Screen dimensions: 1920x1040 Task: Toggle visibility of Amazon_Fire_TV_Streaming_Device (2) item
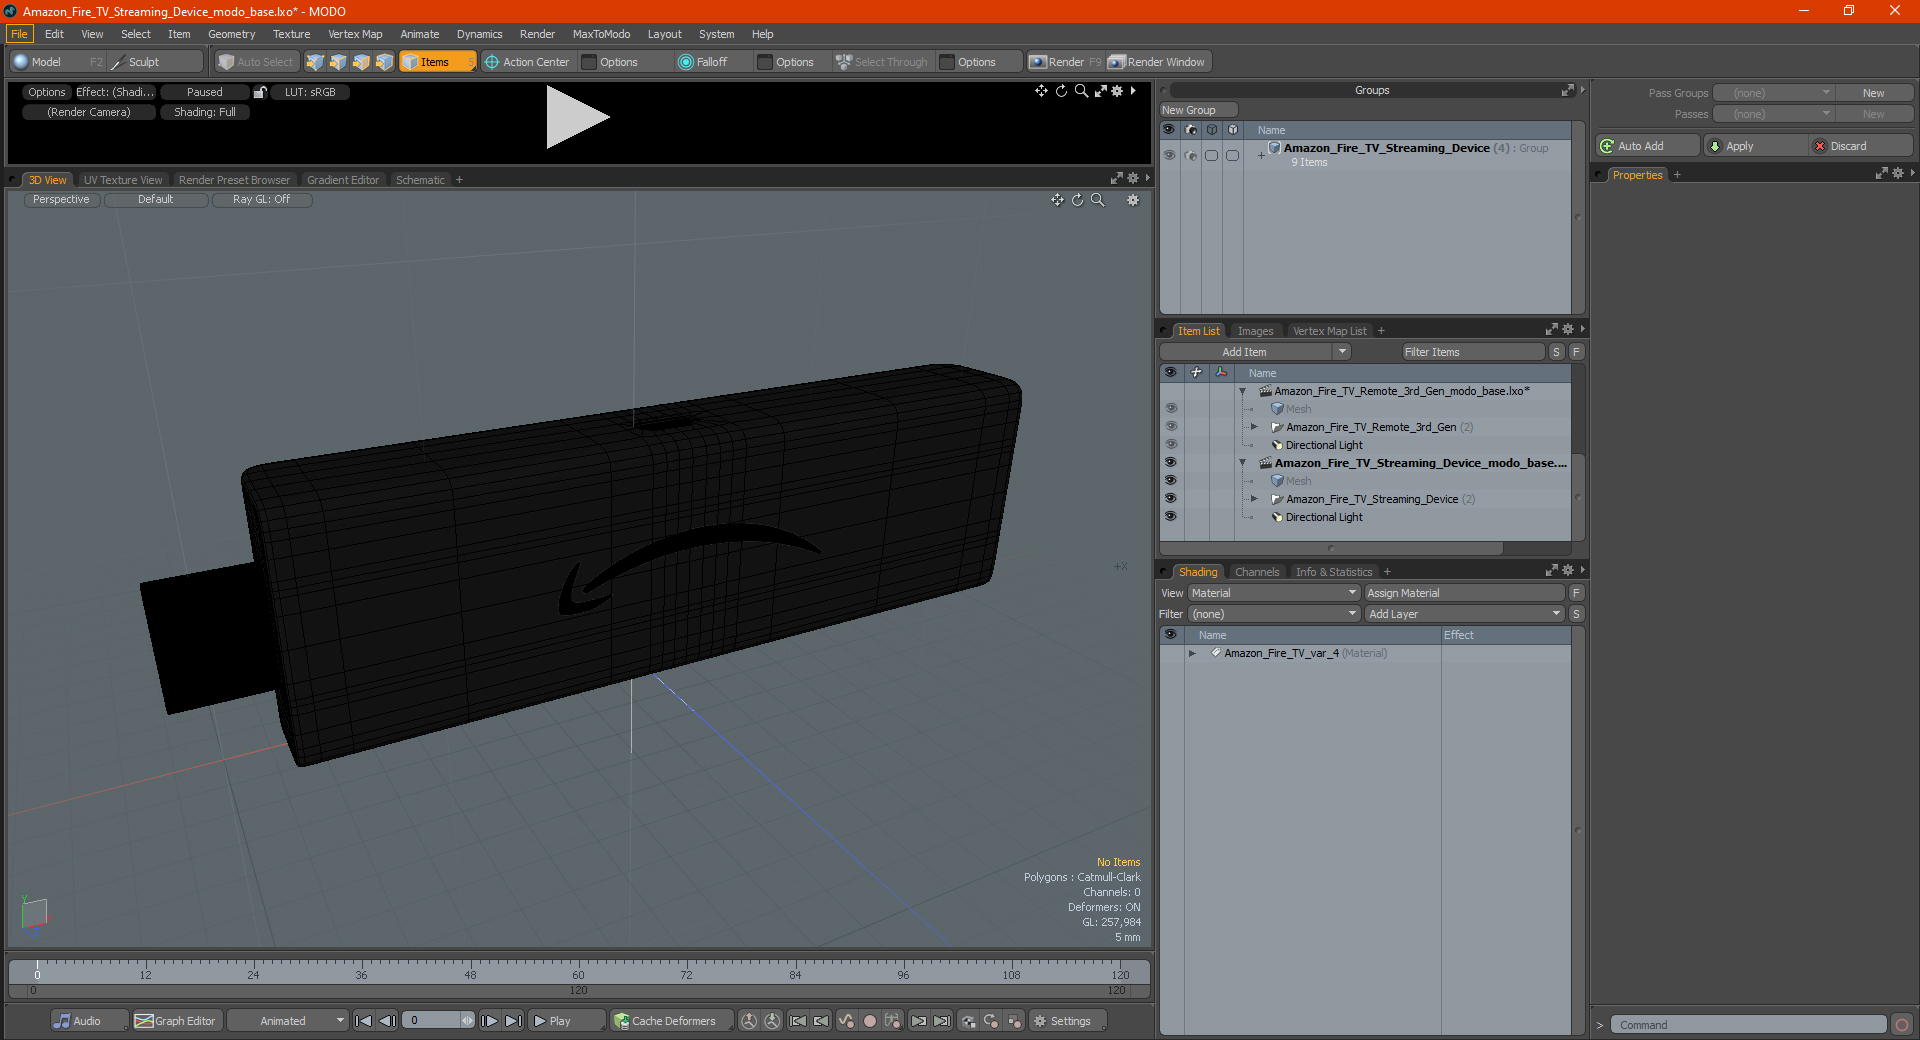[1170, 499]
